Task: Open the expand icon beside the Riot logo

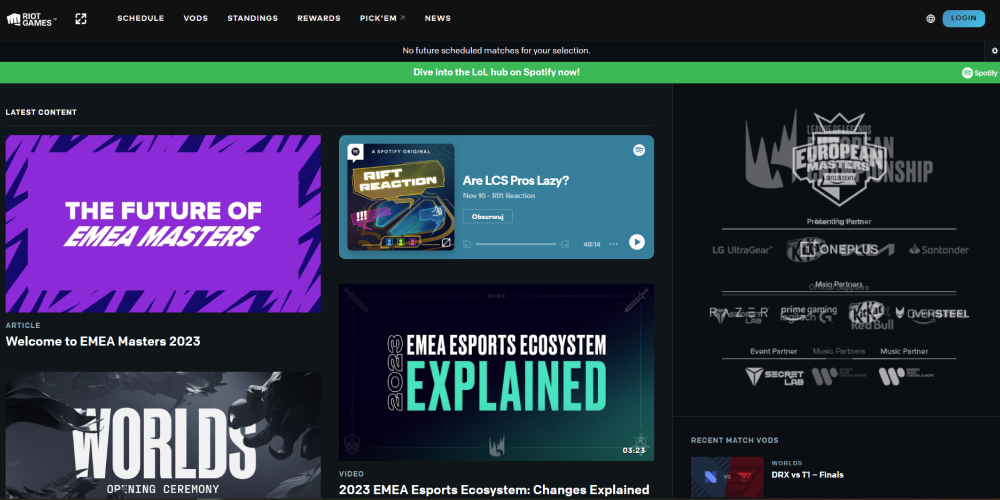Action: (80, 18)
